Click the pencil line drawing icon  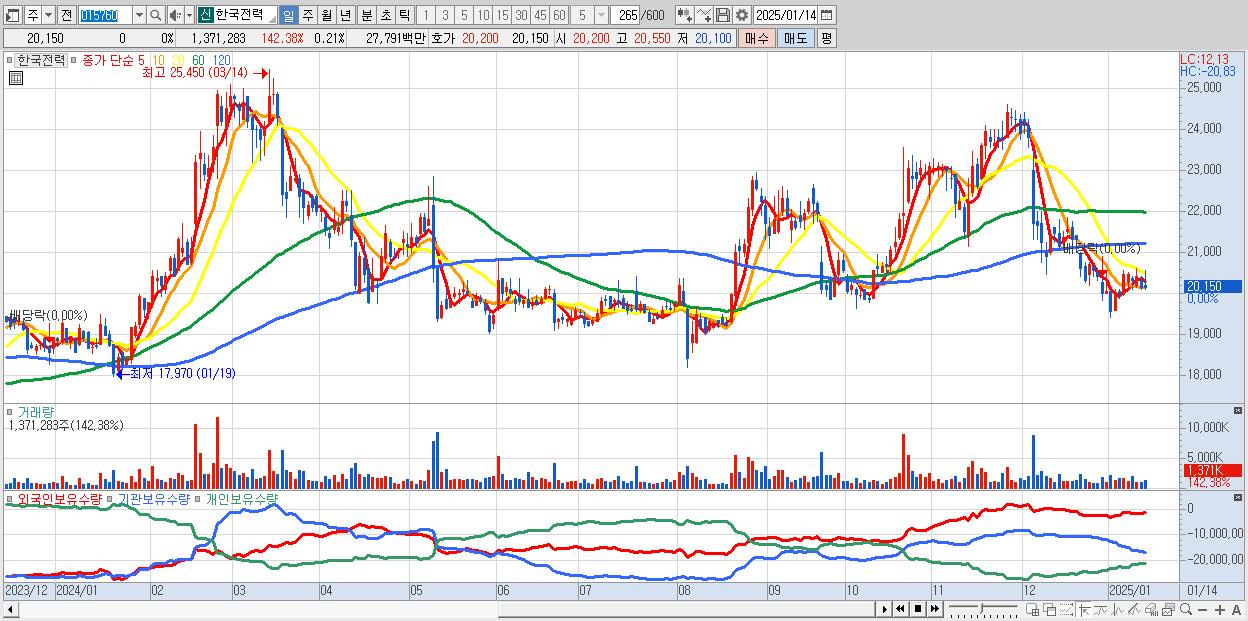point(1135,610)
